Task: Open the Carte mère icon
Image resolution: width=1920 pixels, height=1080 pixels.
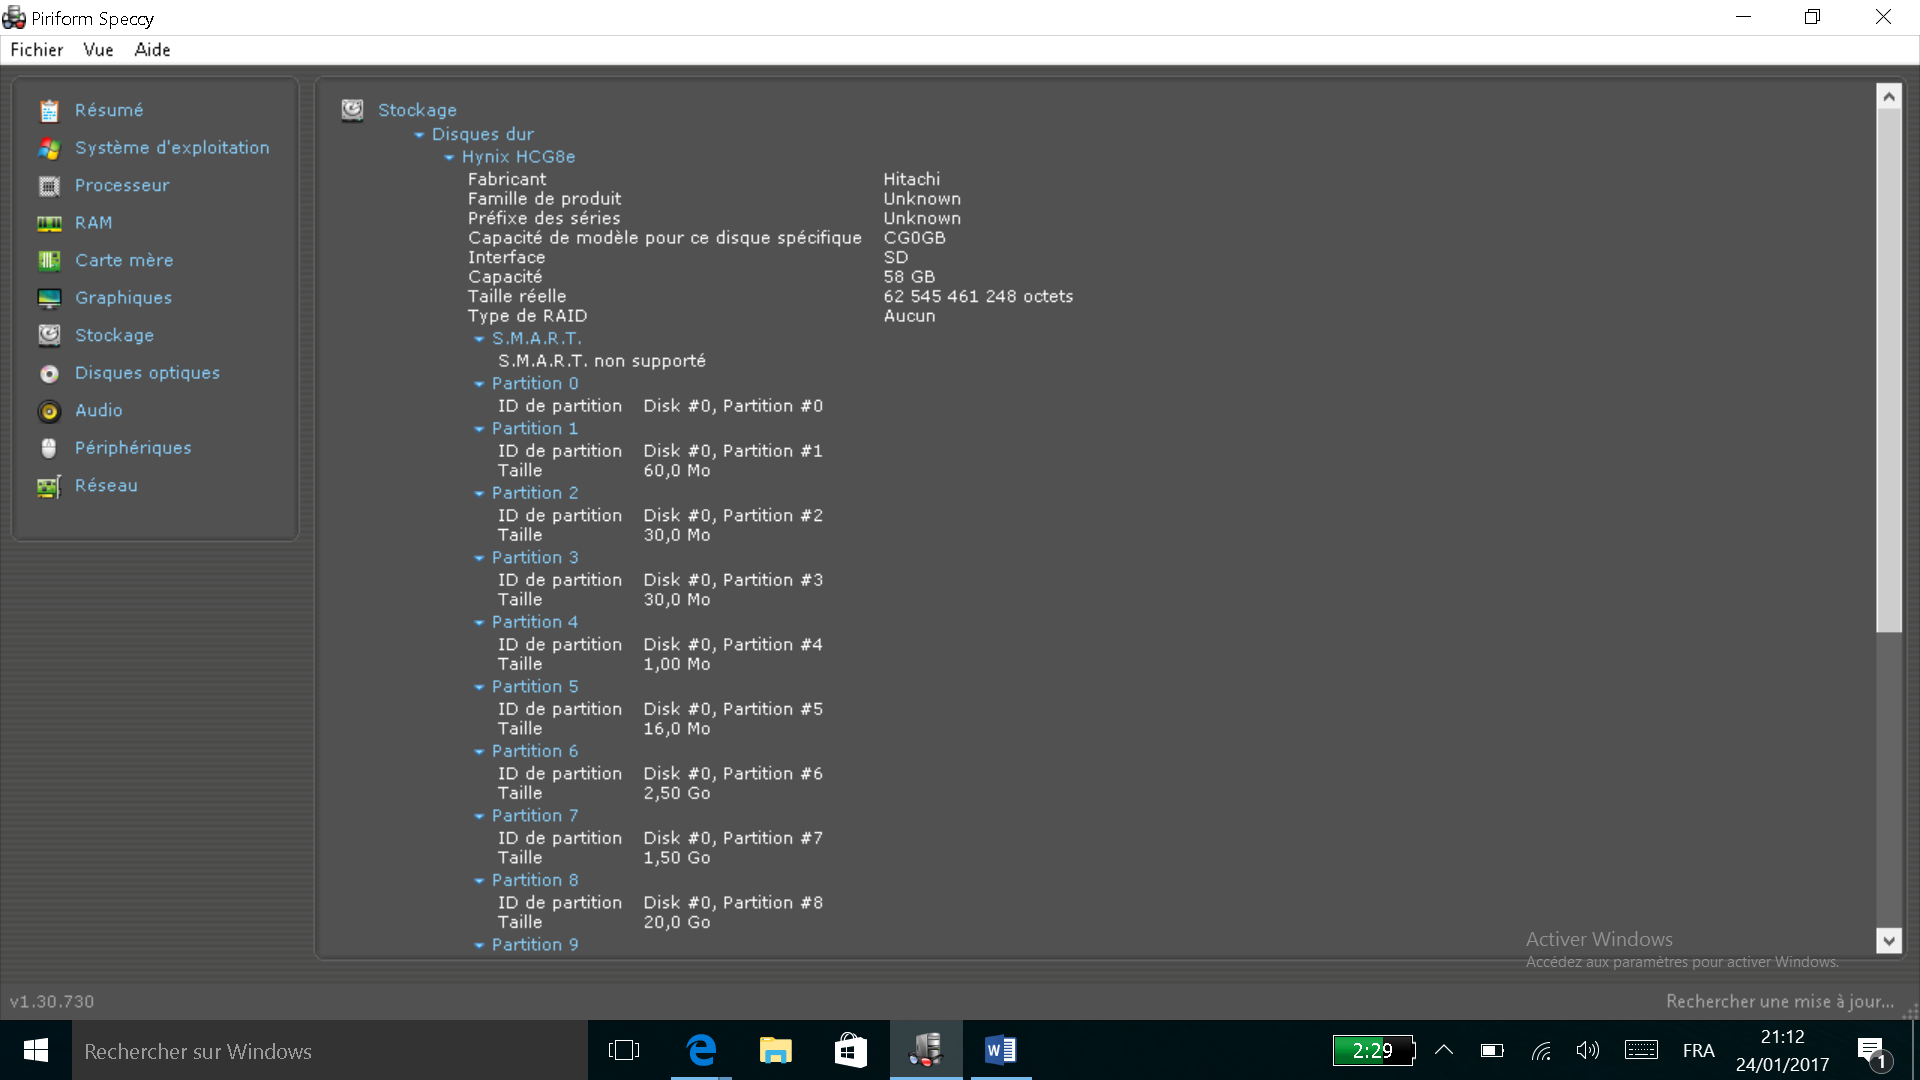Action: coord(49,261)
